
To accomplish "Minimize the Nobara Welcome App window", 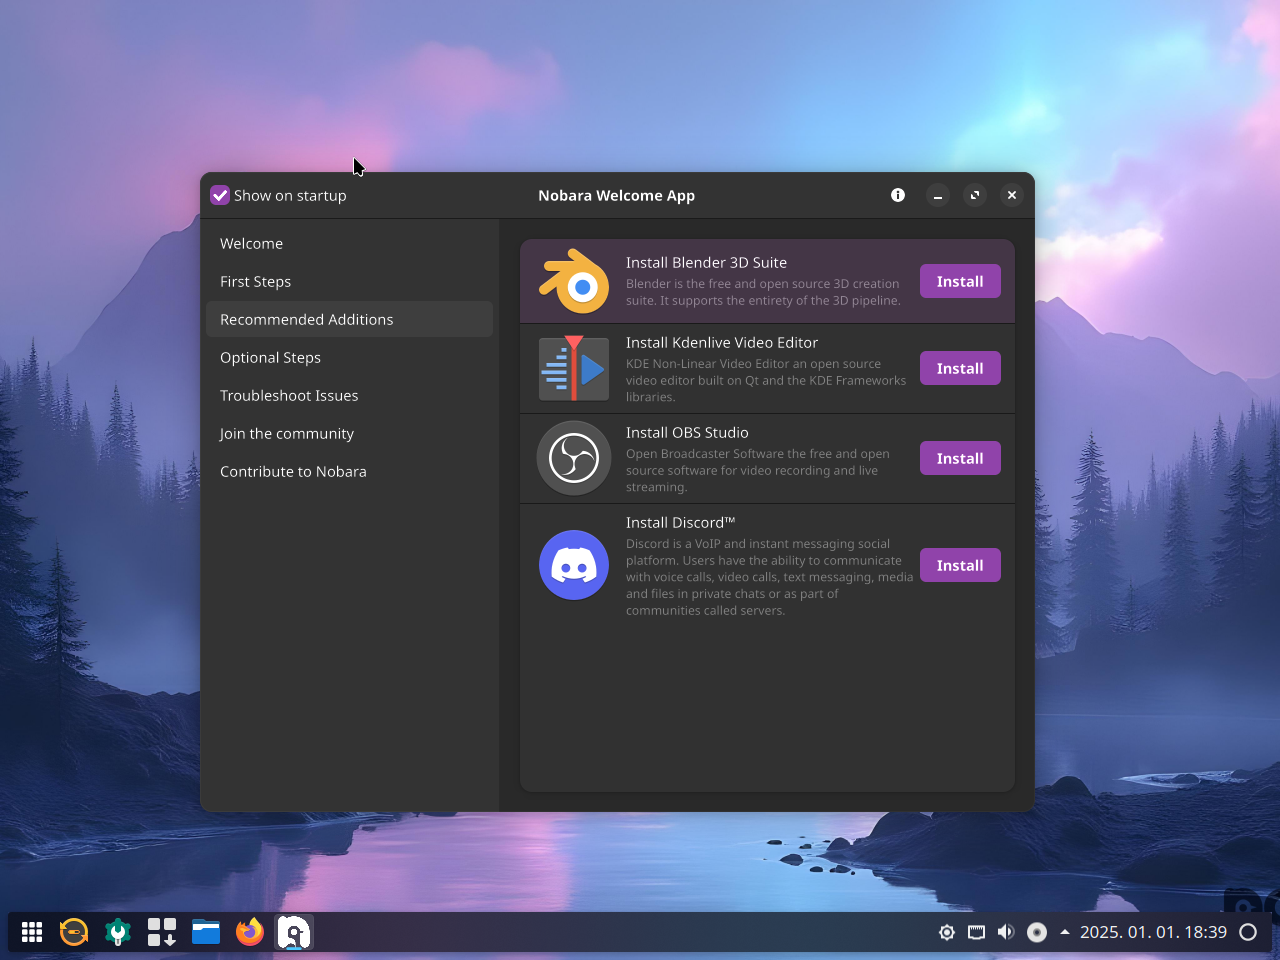I will tap(937, 196).
